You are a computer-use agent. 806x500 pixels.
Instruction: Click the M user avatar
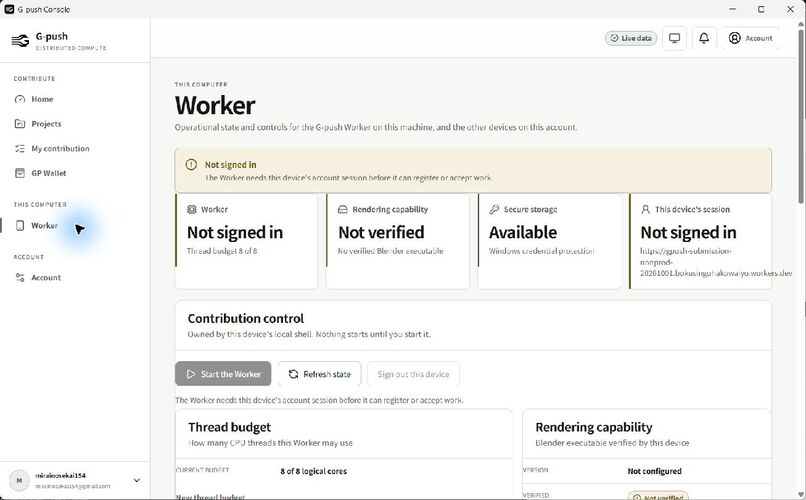click(20, 480)
